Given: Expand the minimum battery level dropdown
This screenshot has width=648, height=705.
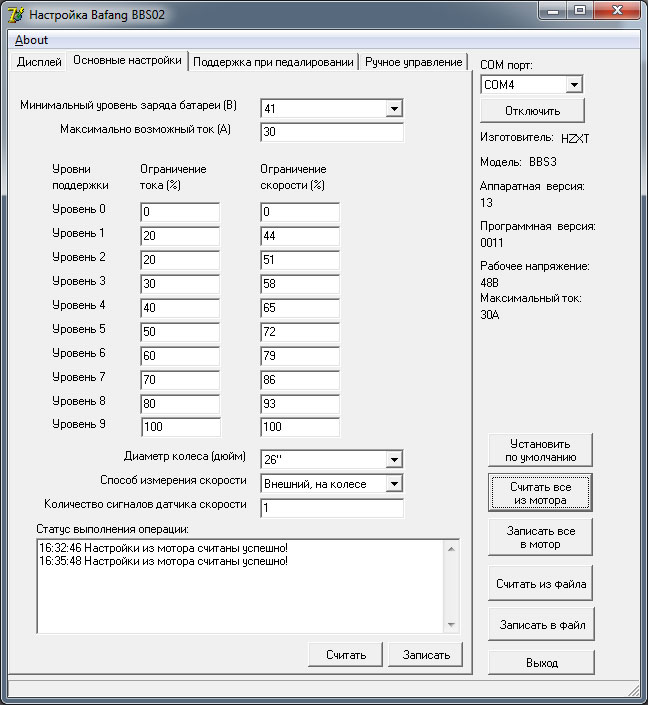Looking at the screenshot, I should pos(394,109).
